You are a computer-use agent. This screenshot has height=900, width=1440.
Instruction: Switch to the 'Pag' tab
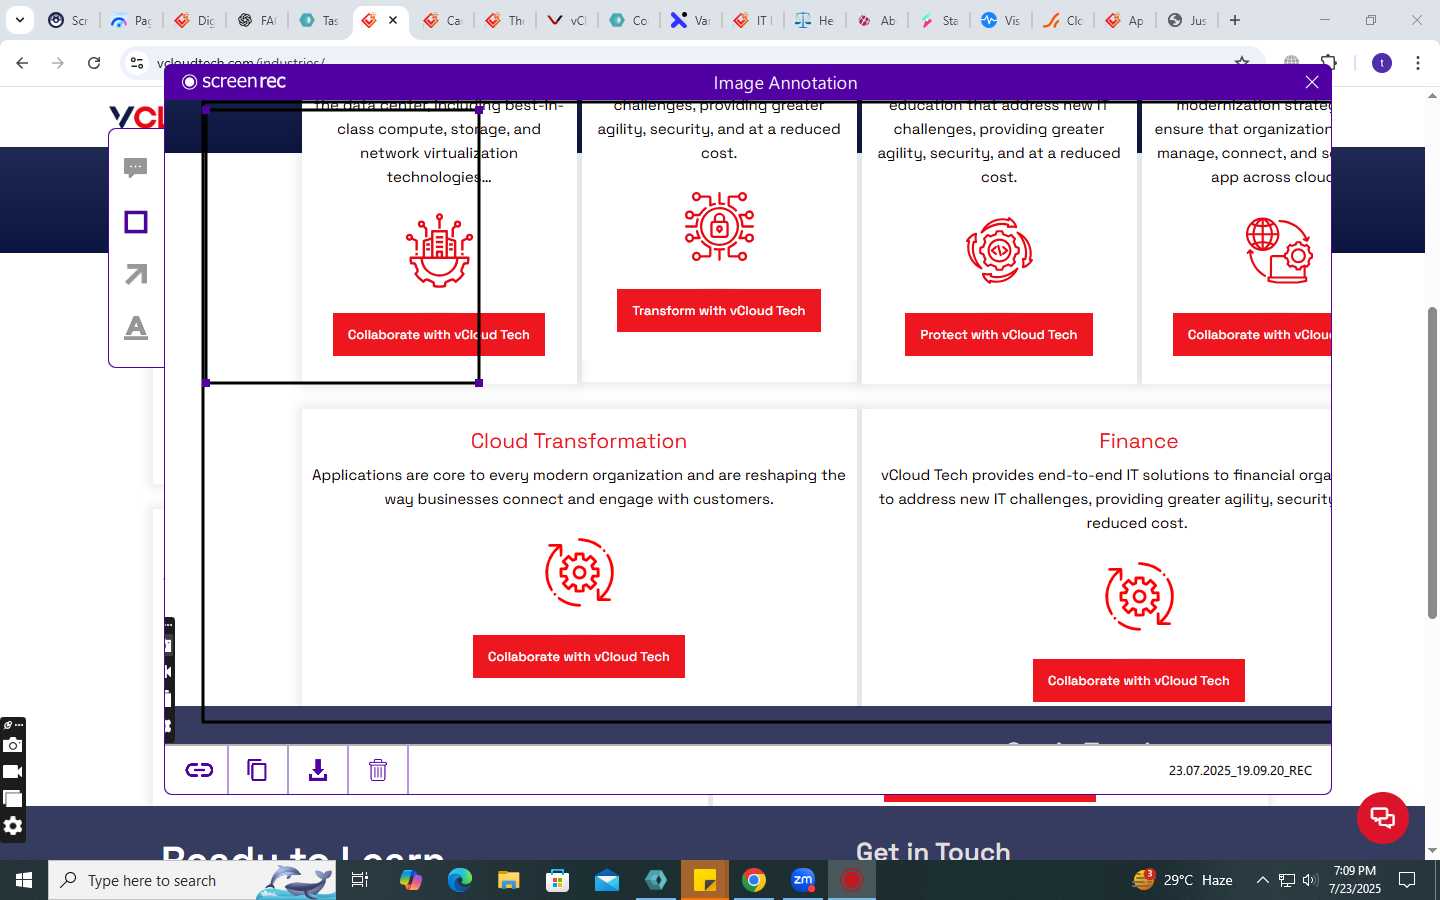pyautogui.click(x=131, y=20)
